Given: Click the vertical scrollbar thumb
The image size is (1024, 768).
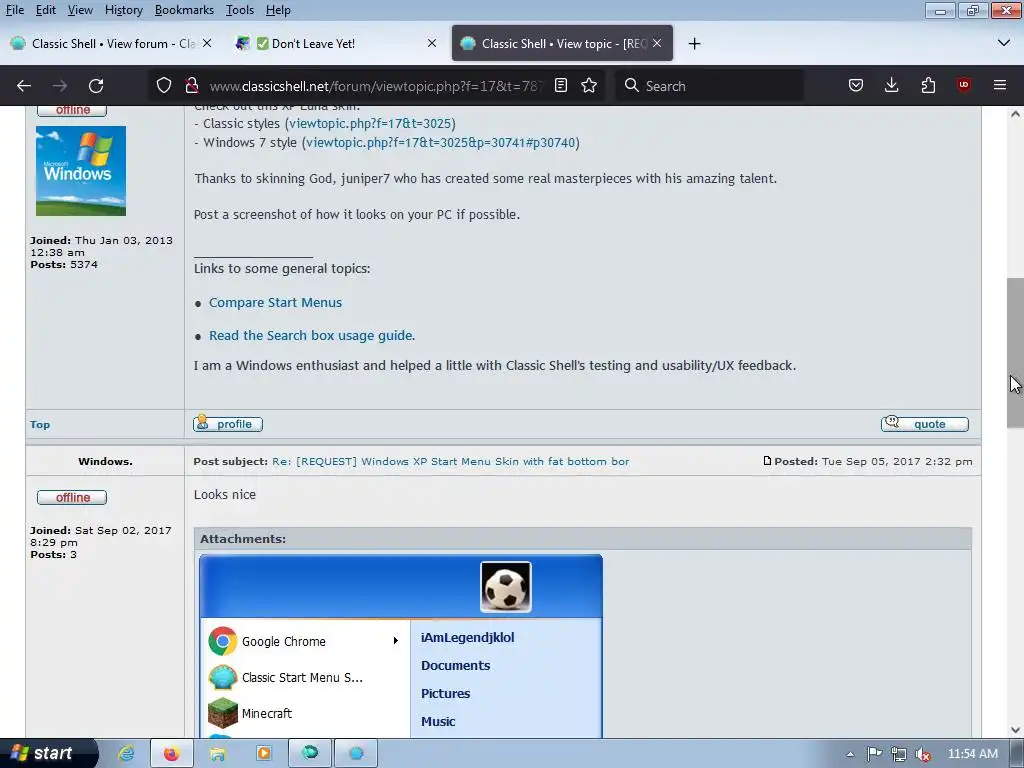Looking at the screenshot, I should 1015,353.
